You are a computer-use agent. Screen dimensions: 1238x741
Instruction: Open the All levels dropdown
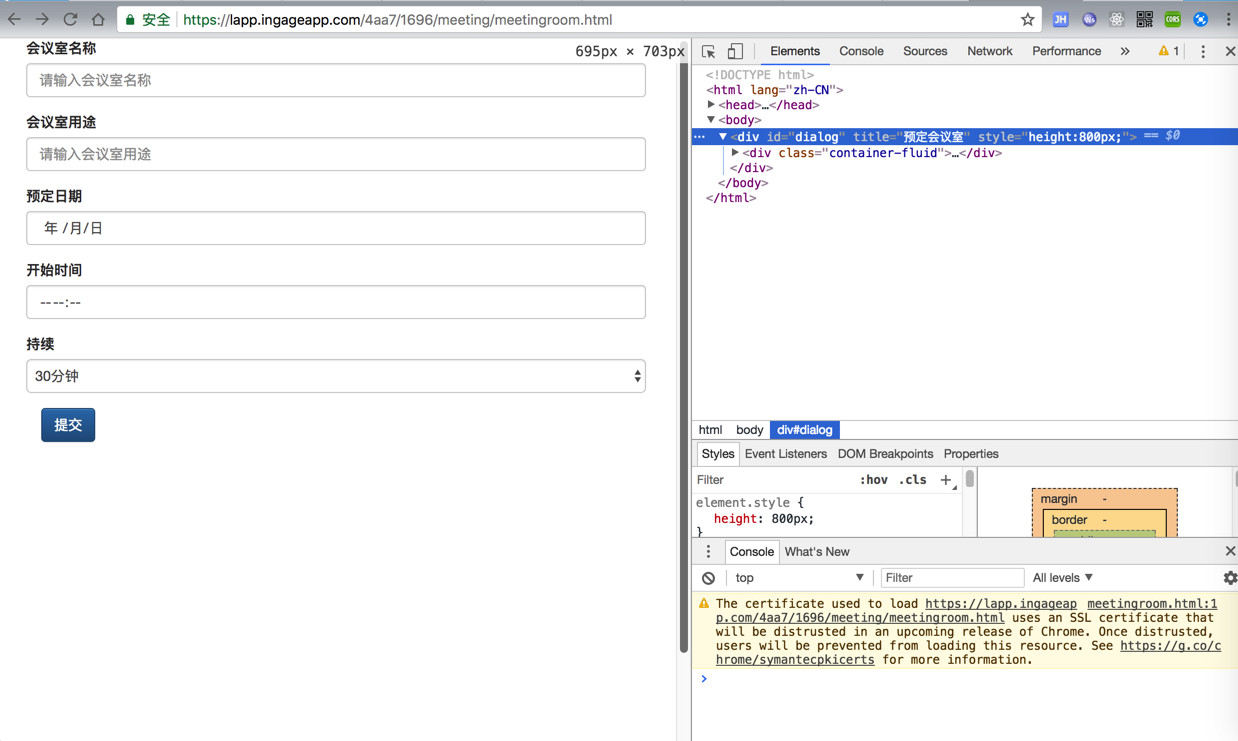(x=1063, y=578)
